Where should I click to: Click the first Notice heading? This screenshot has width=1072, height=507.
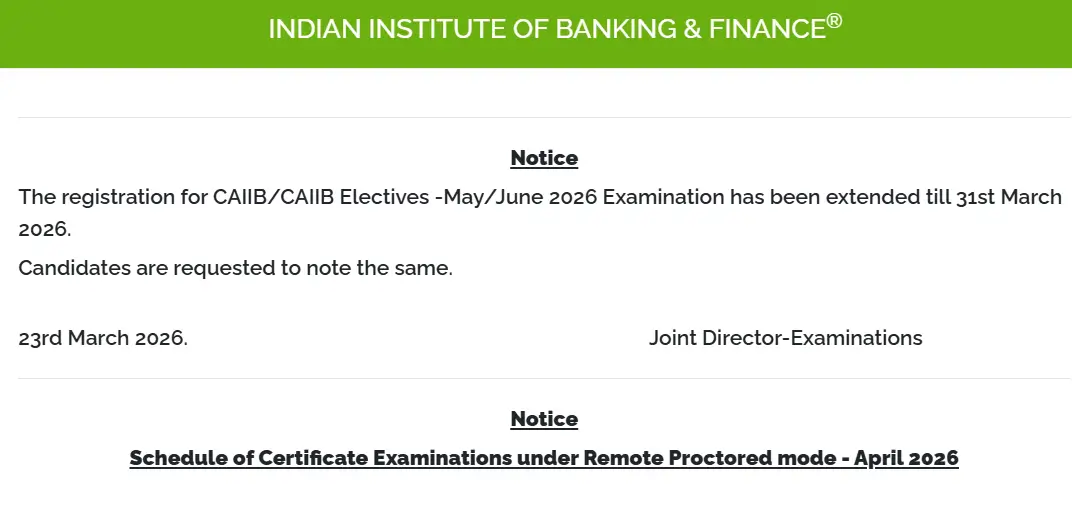pos(544,158)
